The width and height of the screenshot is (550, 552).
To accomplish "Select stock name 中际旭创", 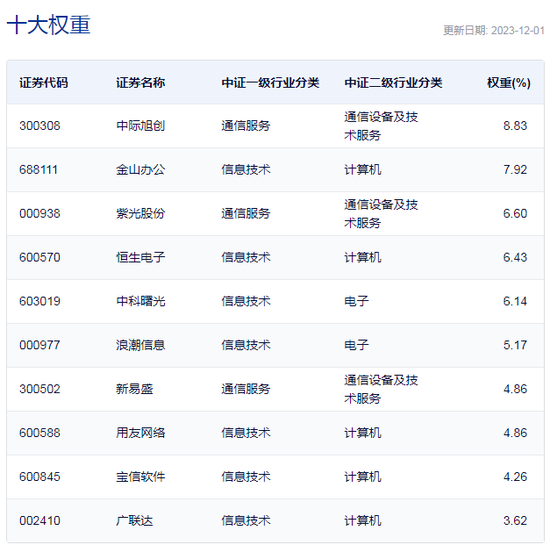I will 140,126.
